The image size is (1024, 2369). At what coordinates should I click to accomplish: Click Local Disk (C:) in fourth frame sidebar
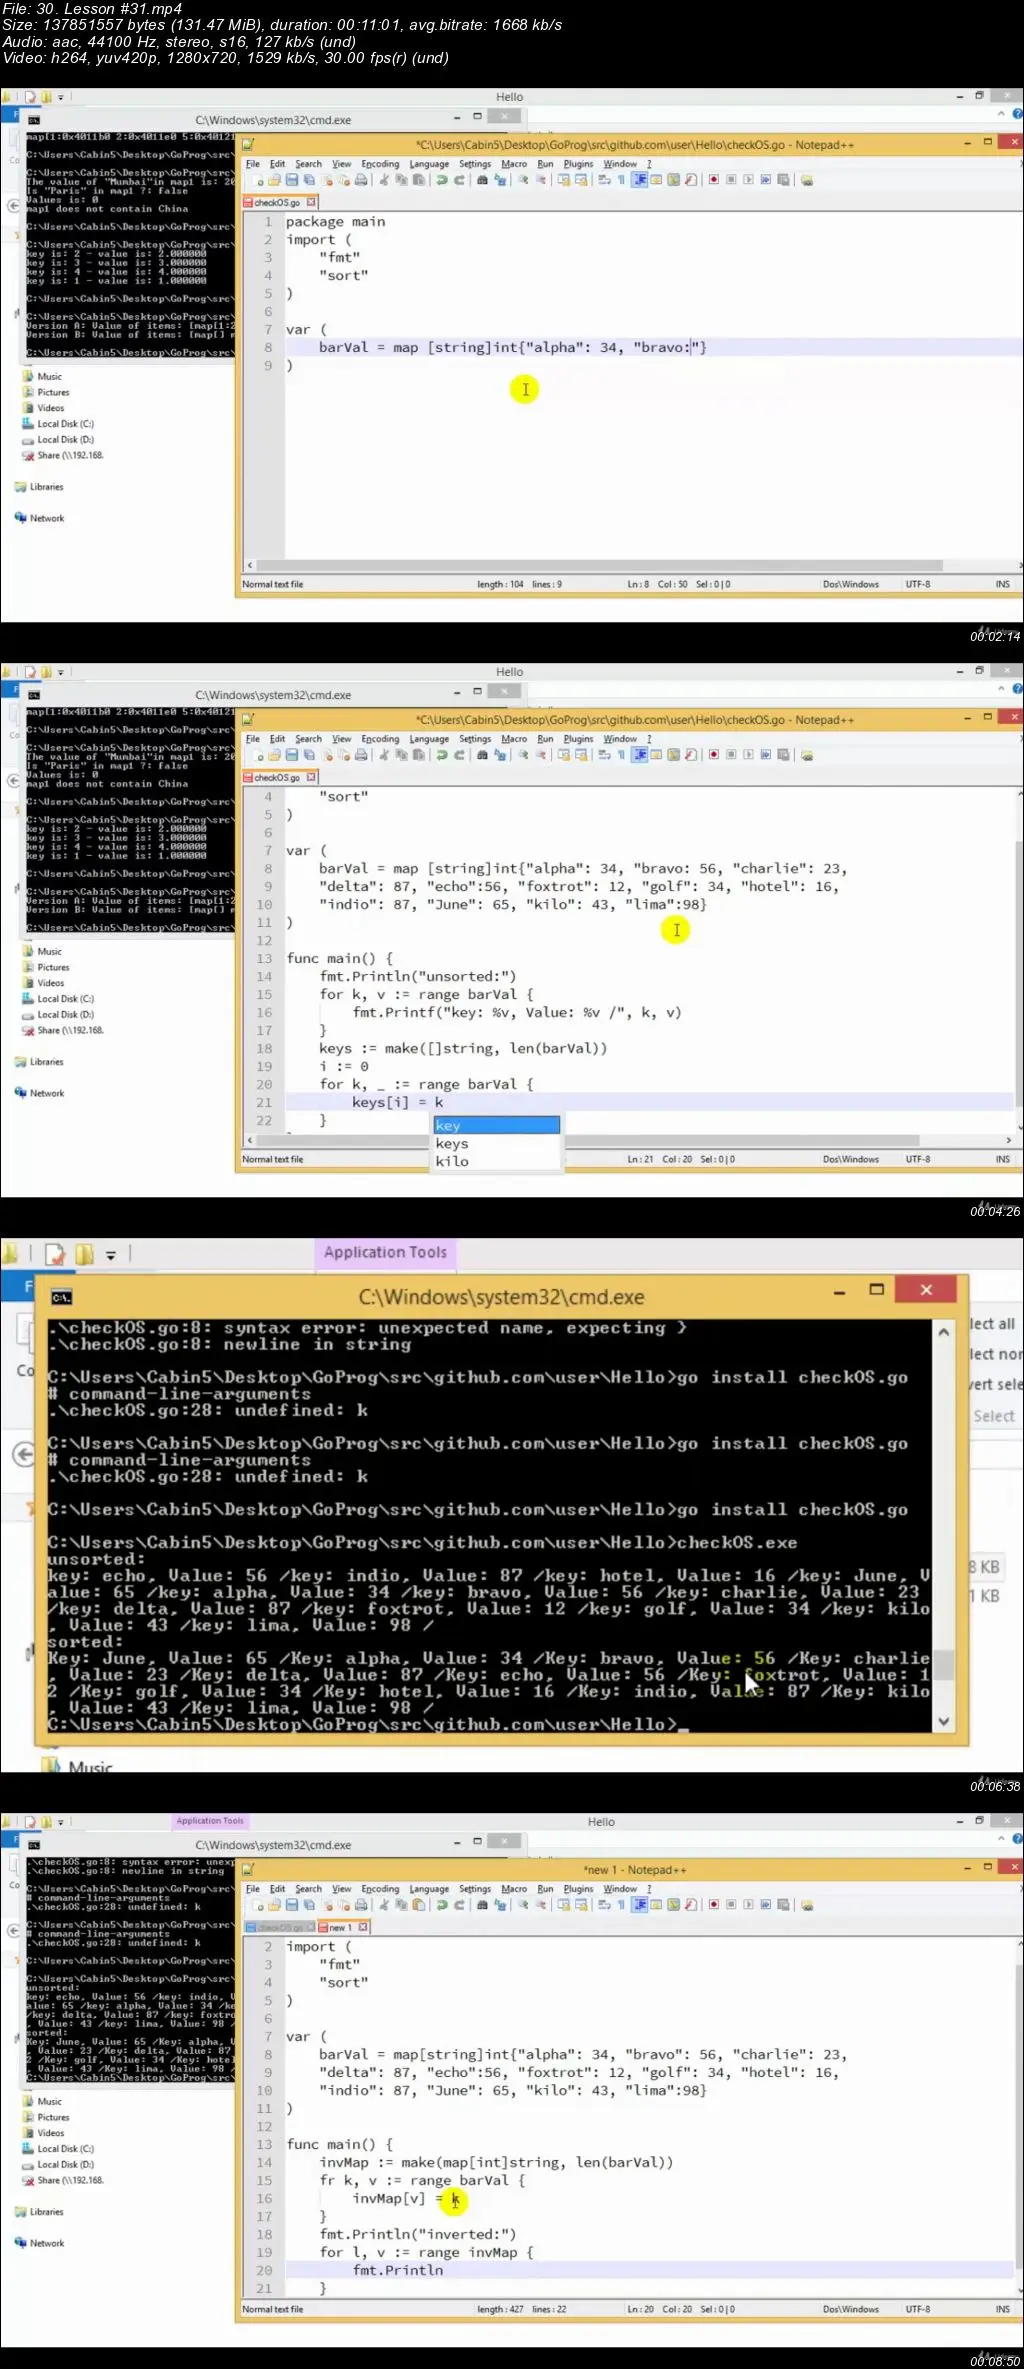60,2149
